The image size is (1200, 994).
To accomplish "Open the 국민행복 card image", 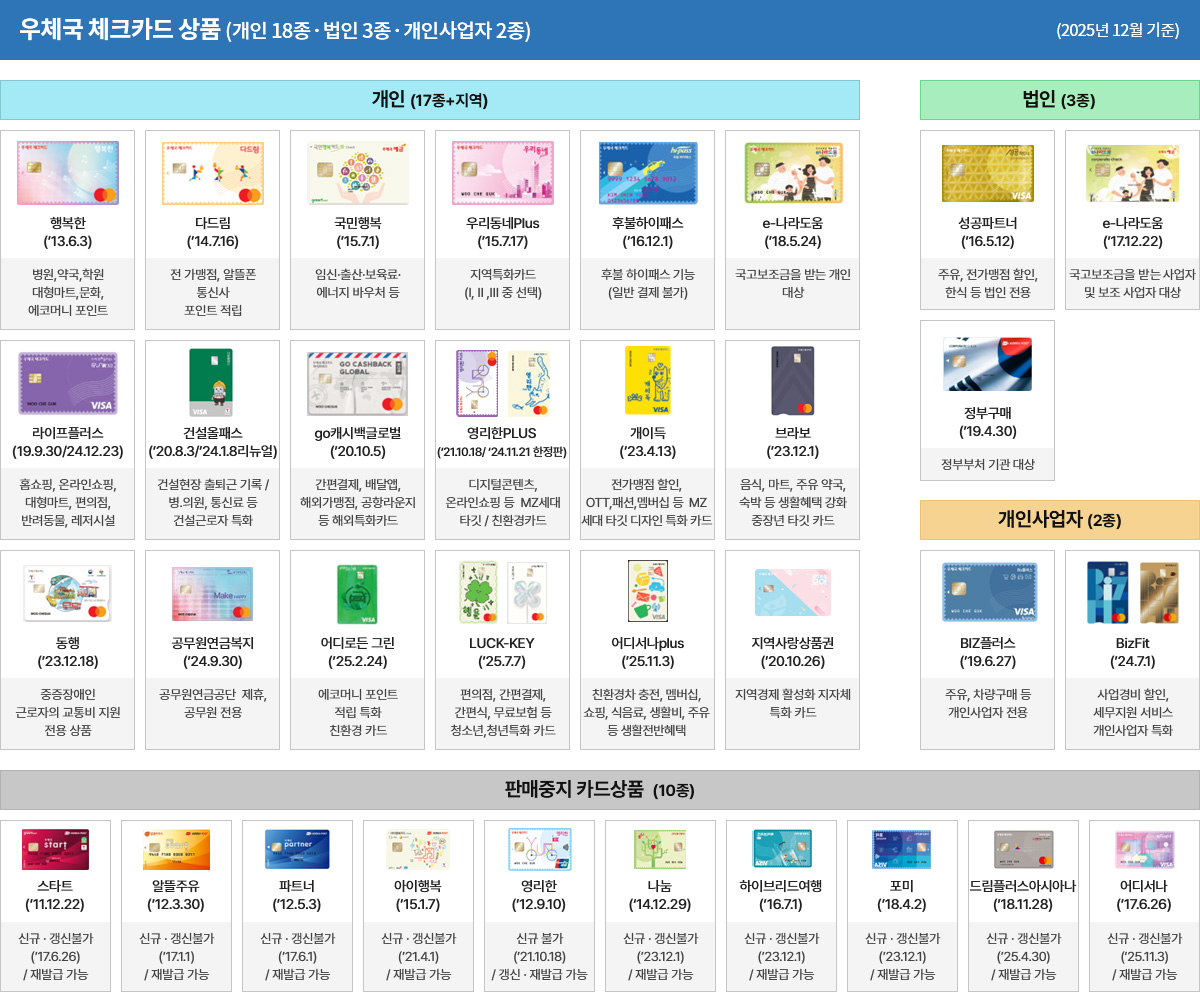I will tap(356, 172).
